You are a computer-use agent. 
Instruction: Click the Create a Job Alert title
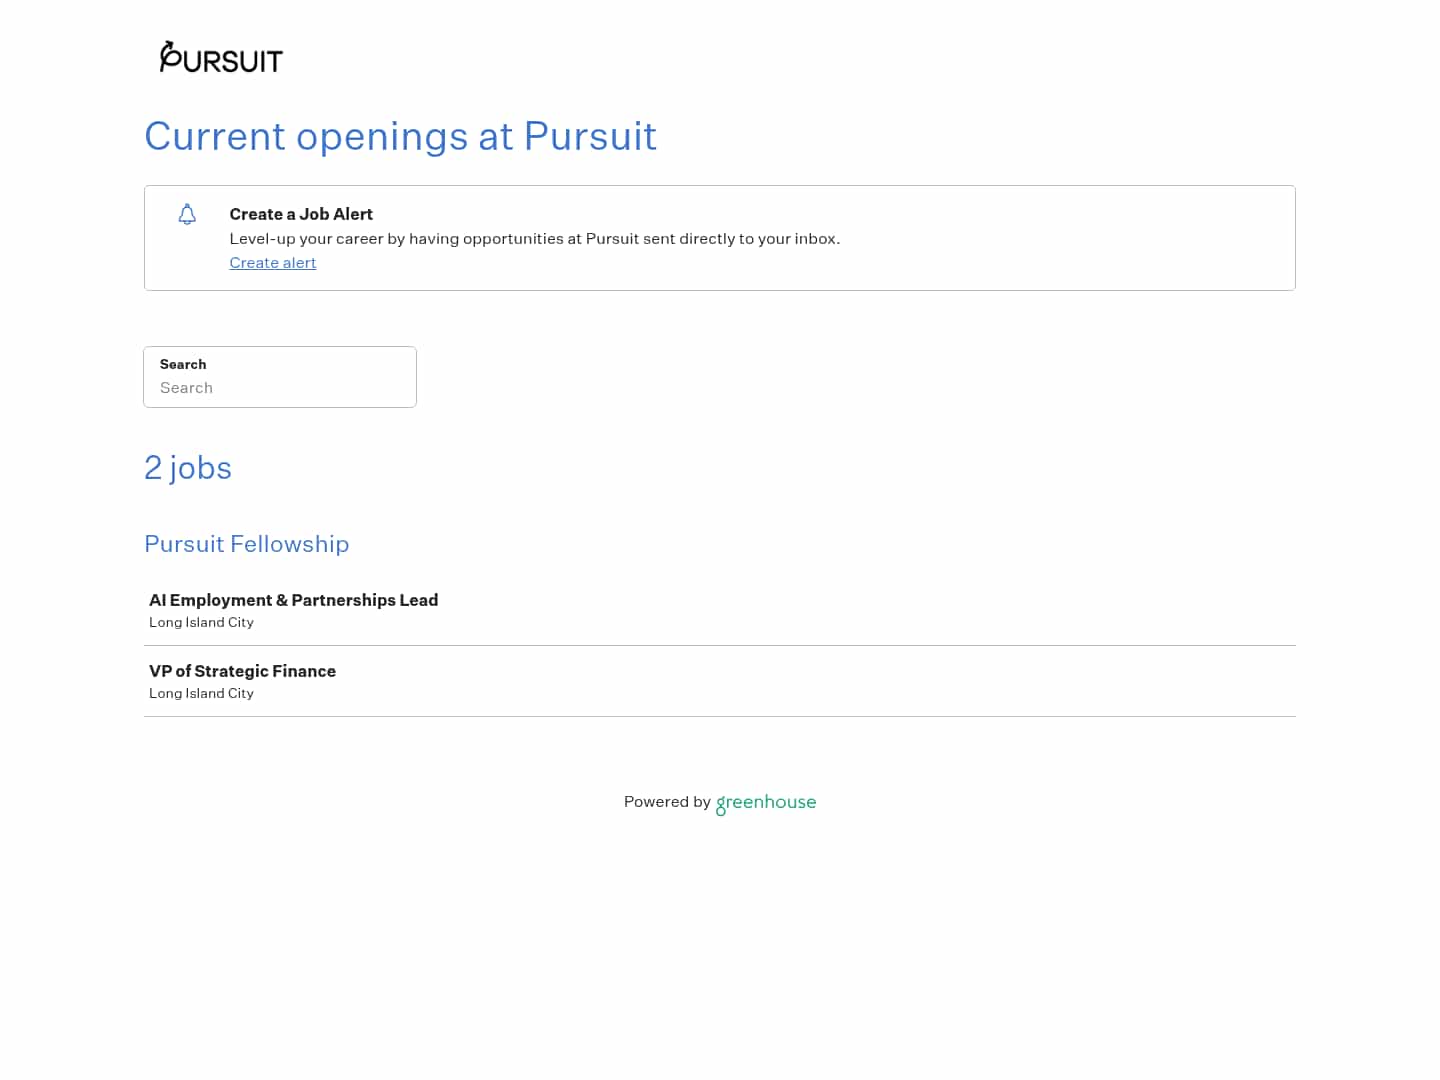pyautogui.click(x=301, y=214)
